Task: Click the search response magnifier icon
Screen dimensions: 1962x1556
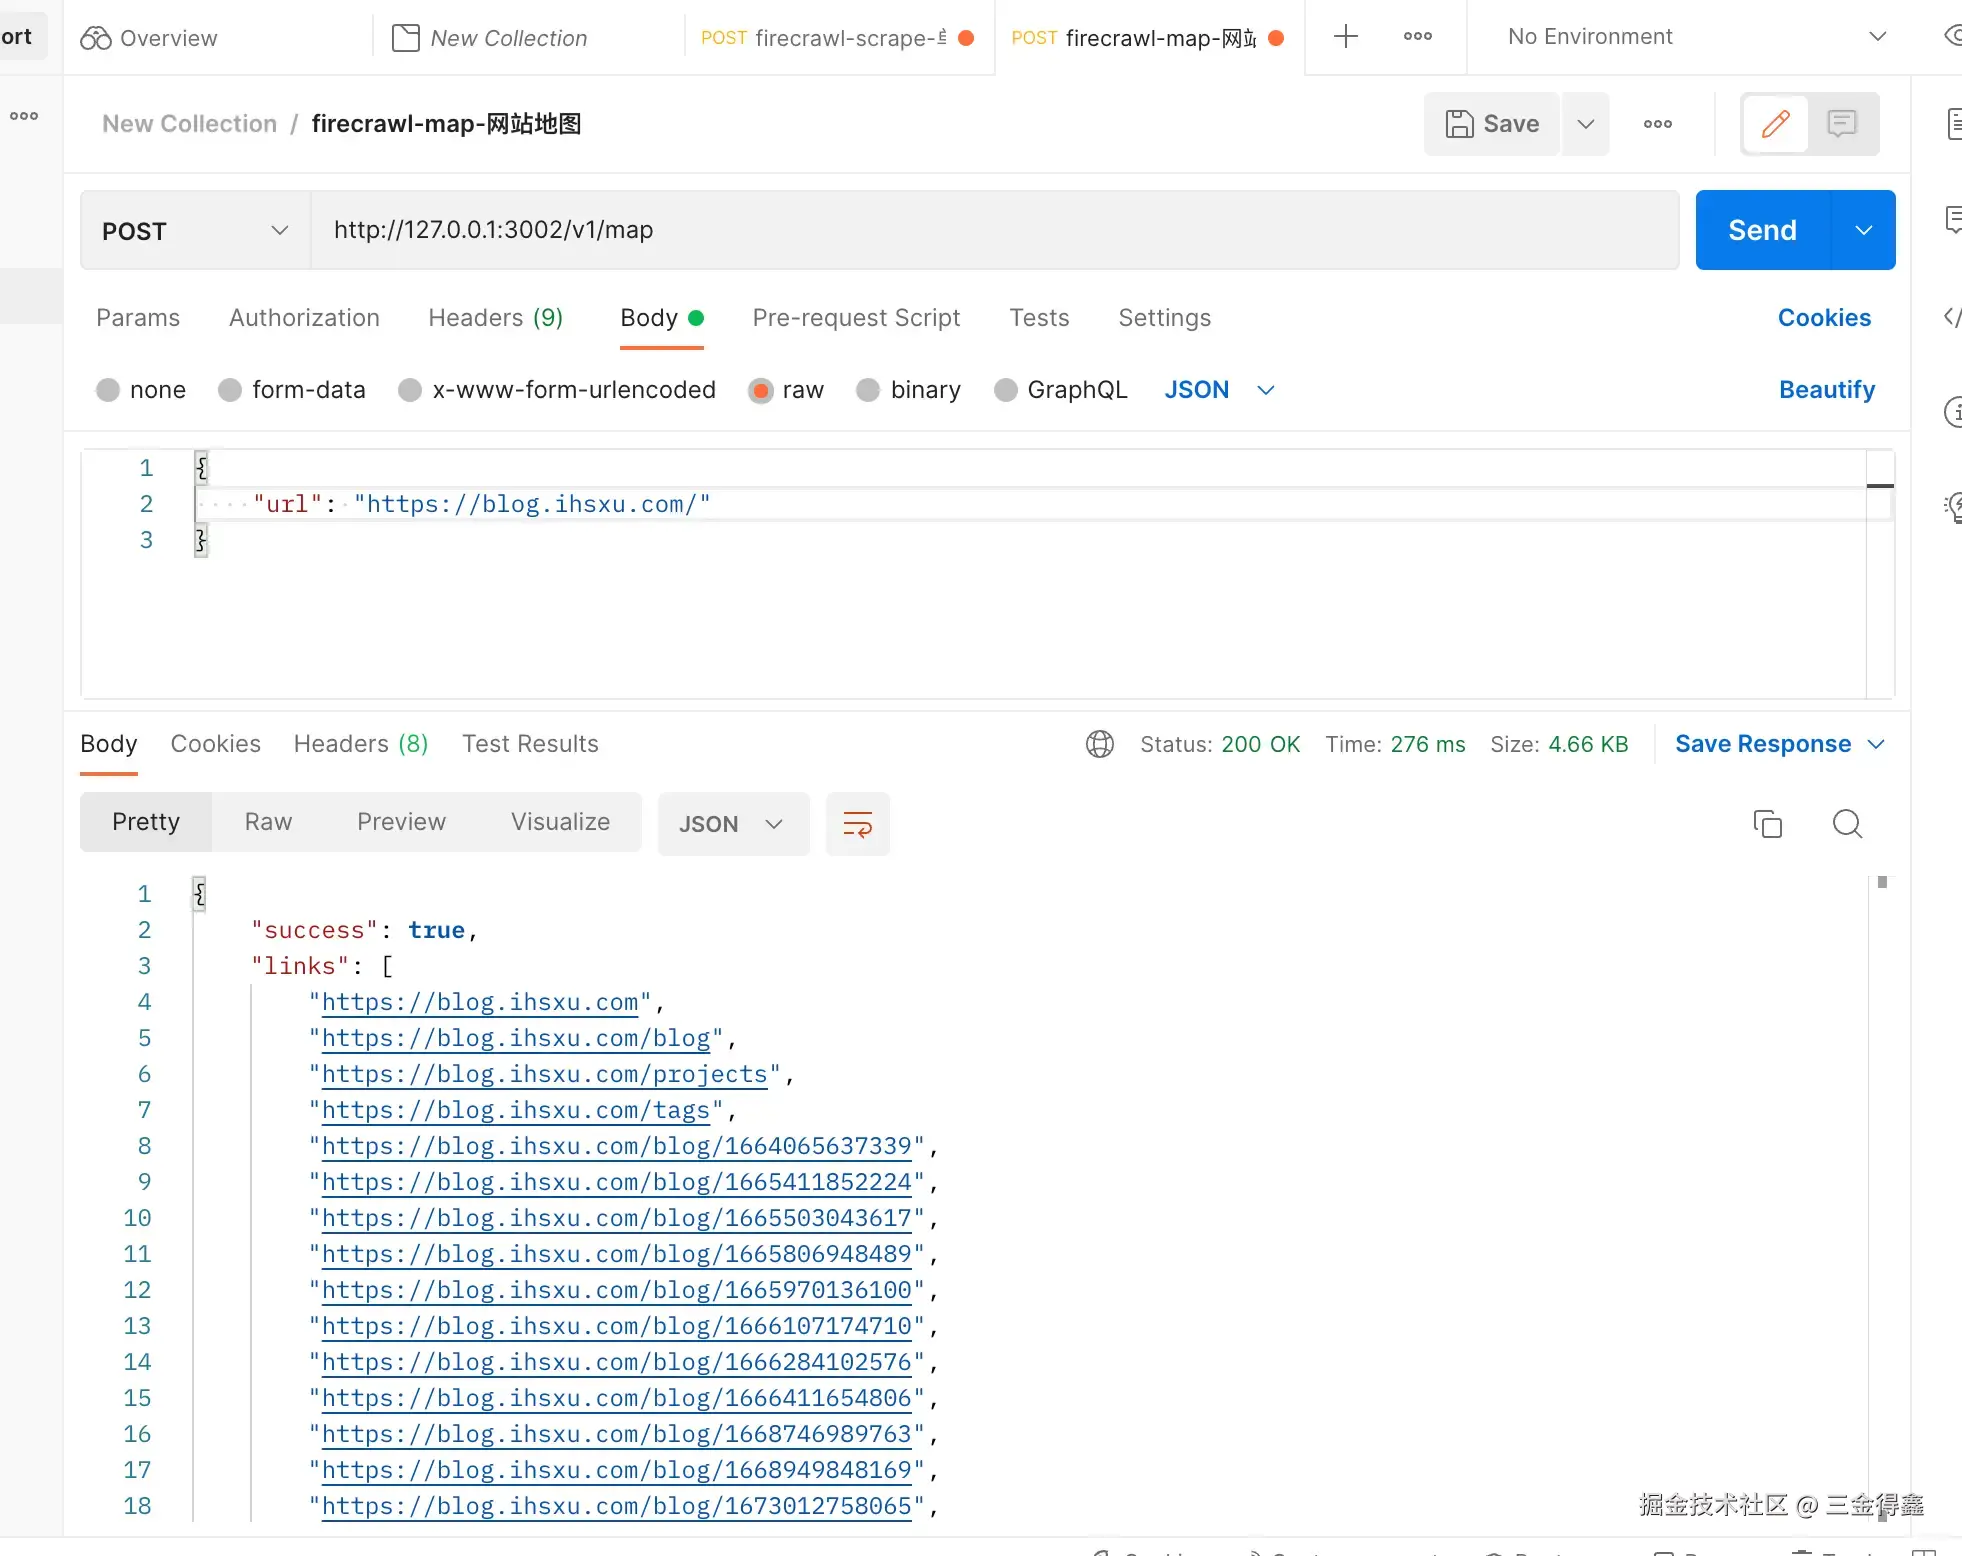Action: (1846, 823)
